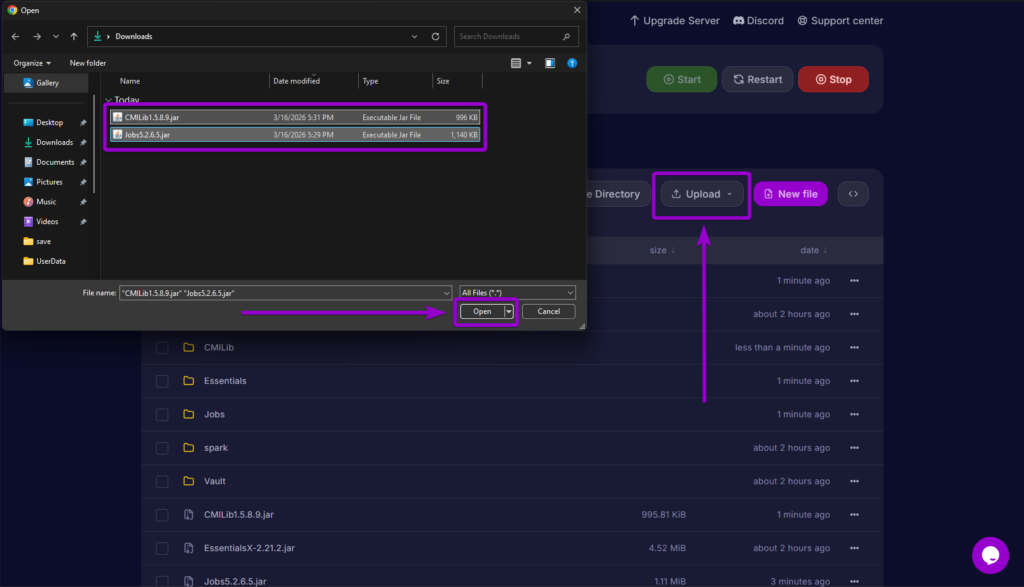Click the back navigation arrow in the Open dialog
Image resolution: width=1024 pixels, height=587 pixels.
click(16, 36)
